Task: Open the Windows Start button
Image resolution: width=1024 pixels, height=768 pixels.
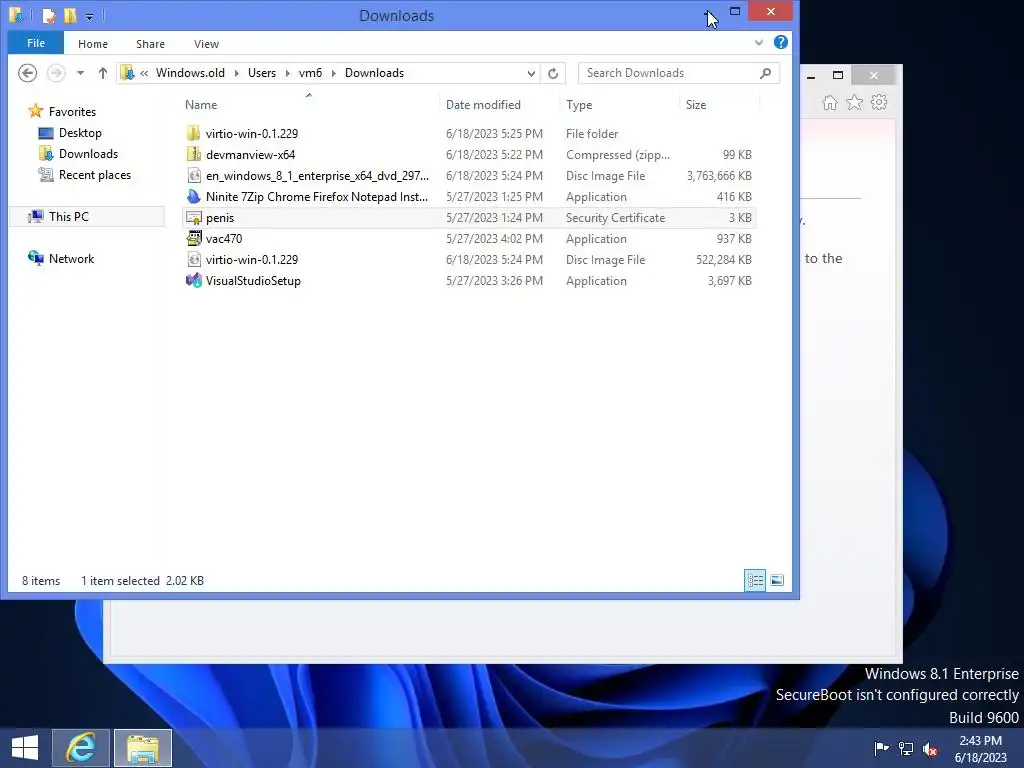Action: pos(25,748)
